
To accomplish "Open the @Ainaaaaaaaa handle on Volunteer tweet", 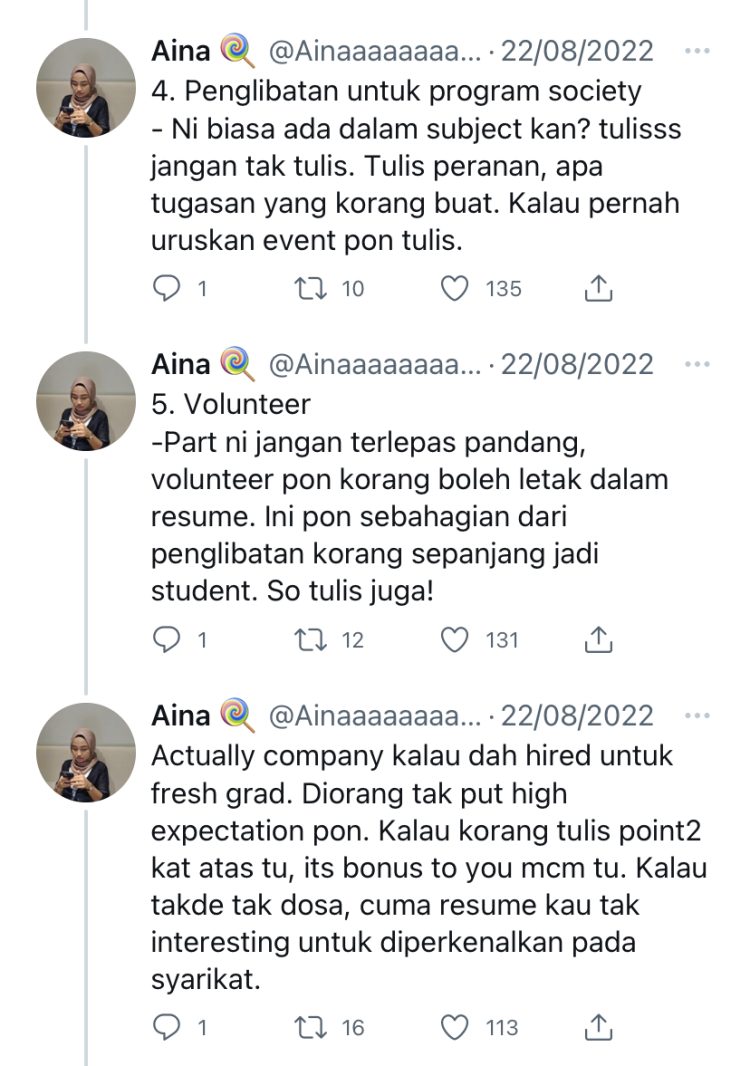I will (376, 365).
